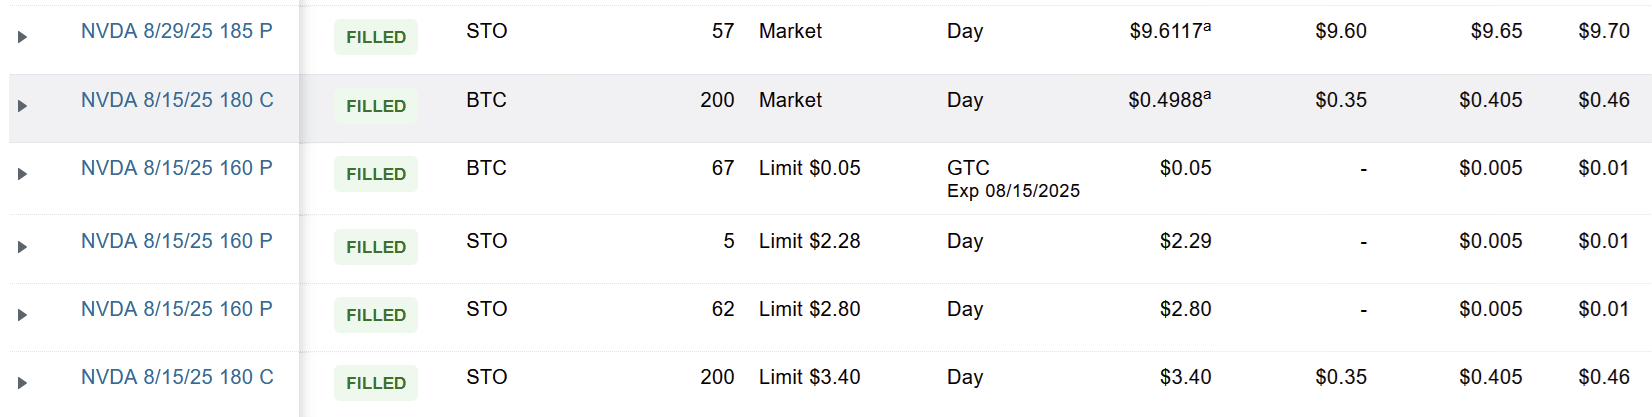Open NVDA 180 C link for Limit $3.40 order

pos(176,377)
